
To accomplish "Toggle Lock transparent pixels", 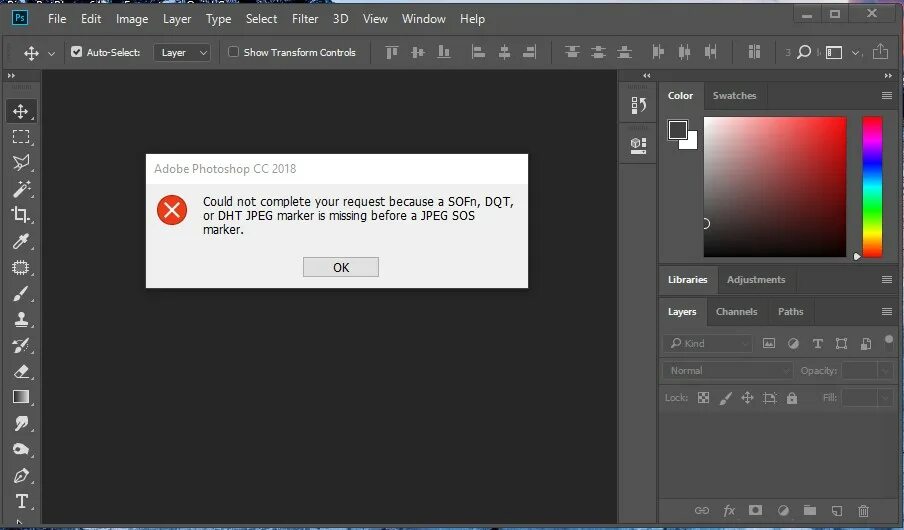I will [x=703, y=397].
